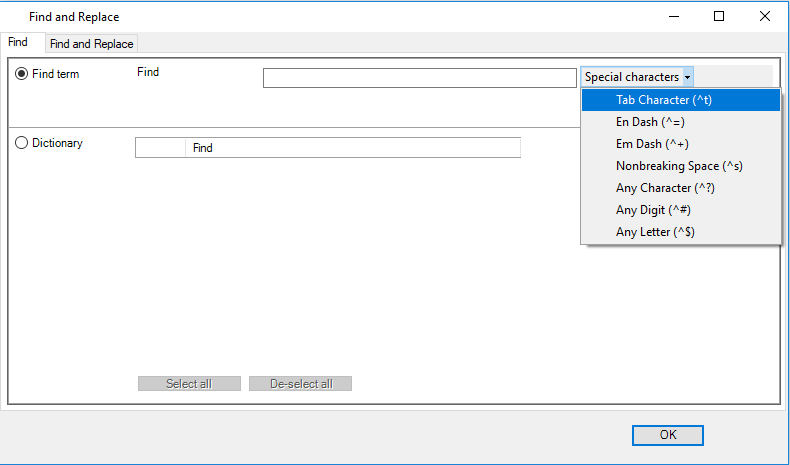Pick Any Letter (^$) entry

(681, 232)
